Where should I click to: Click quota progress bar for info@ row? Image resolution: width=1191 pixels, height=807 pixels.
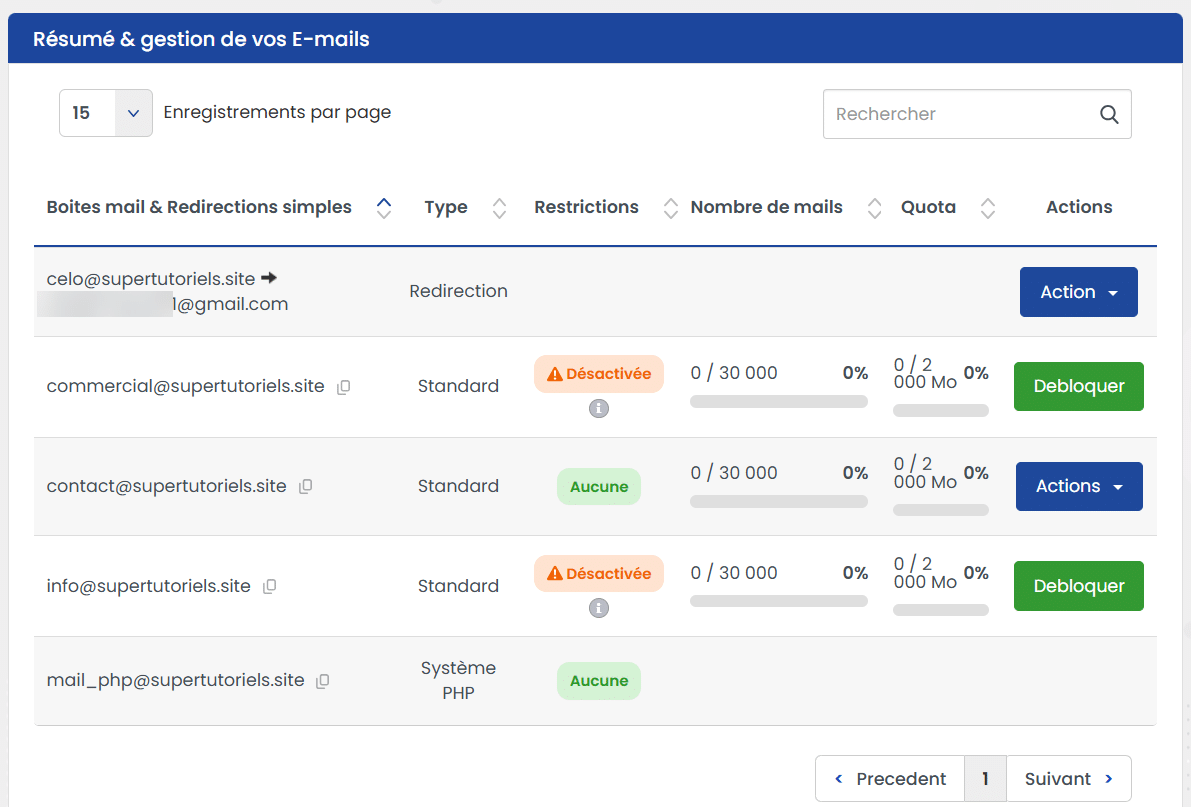(x=940, y=610)
